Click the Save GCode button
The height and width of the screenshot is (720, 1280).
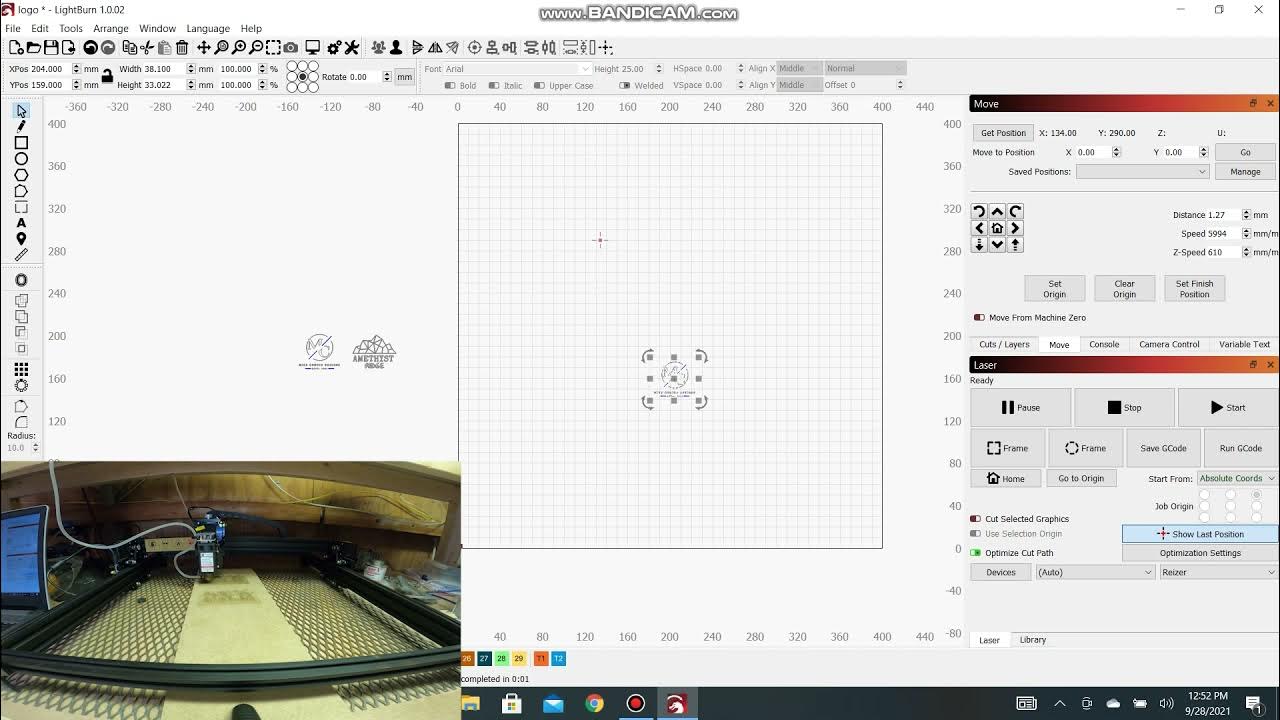tap(1164, 448)
